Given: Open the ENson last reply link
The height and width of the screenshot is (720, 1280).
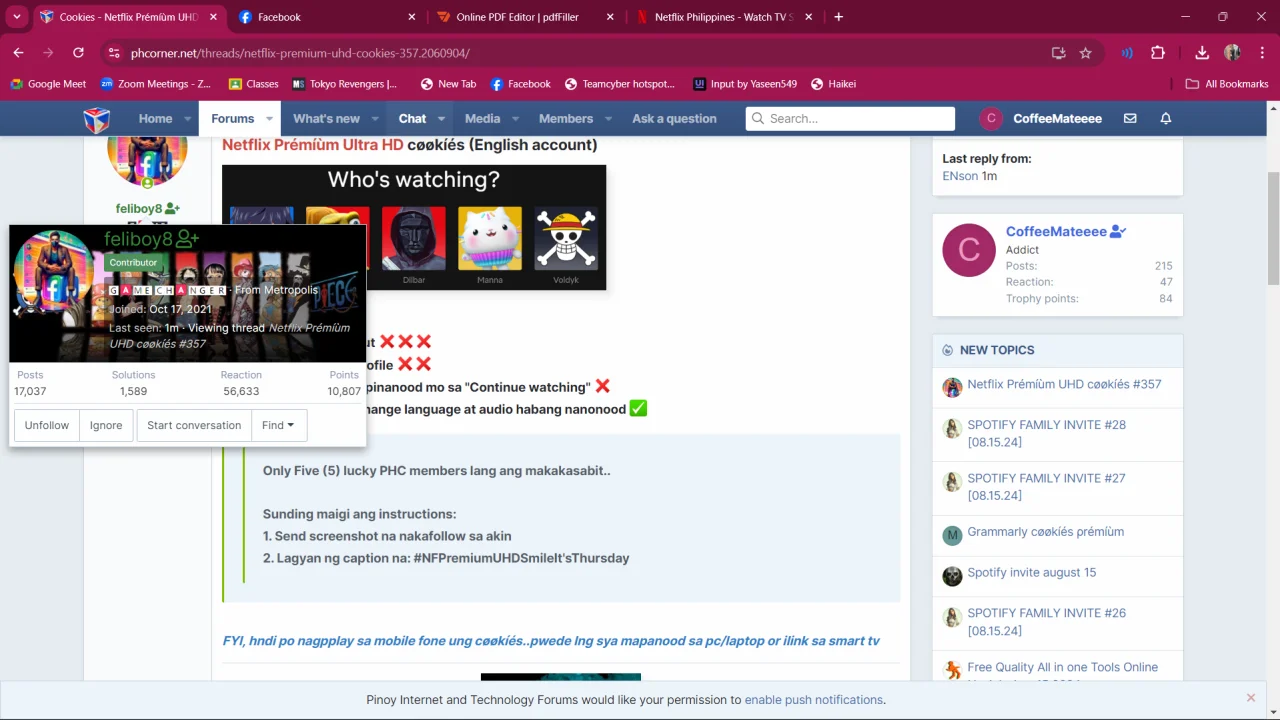Looking at the screenshot, I should [960, 176].
